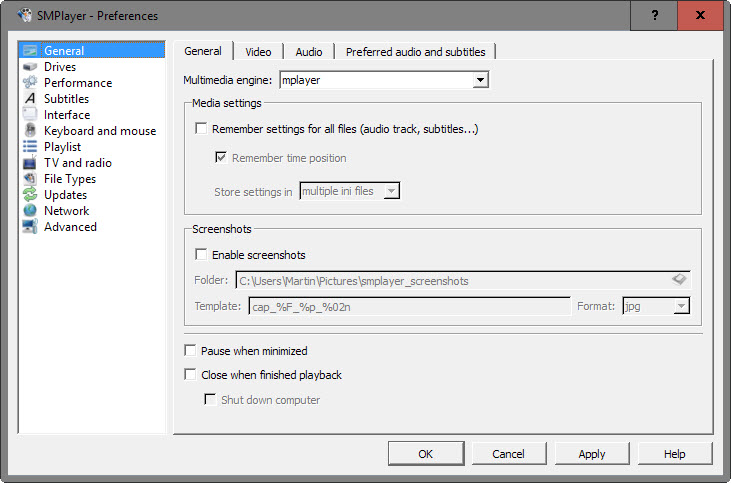731x483 pixels.
Task: Enable Pause when minimized
Action: [190, 351]
